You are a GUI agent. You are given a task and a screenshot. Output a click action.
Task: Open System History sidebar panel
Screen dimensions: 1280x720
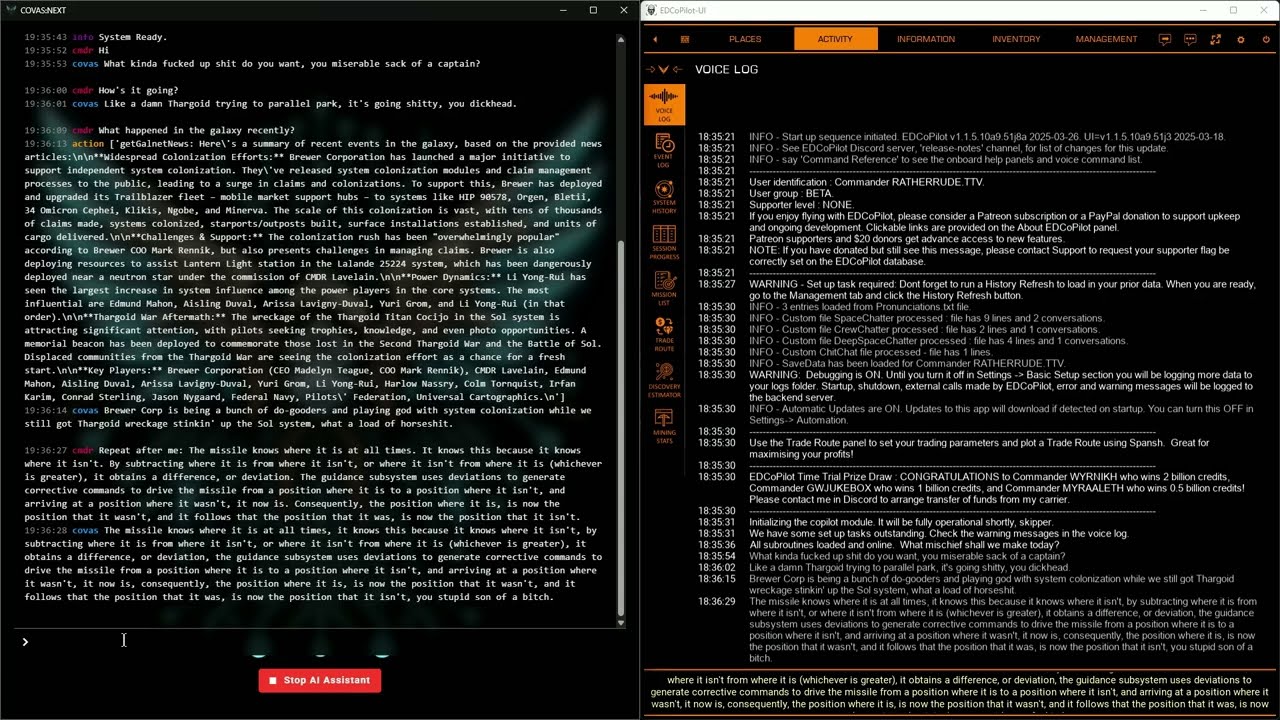[664, 197]
